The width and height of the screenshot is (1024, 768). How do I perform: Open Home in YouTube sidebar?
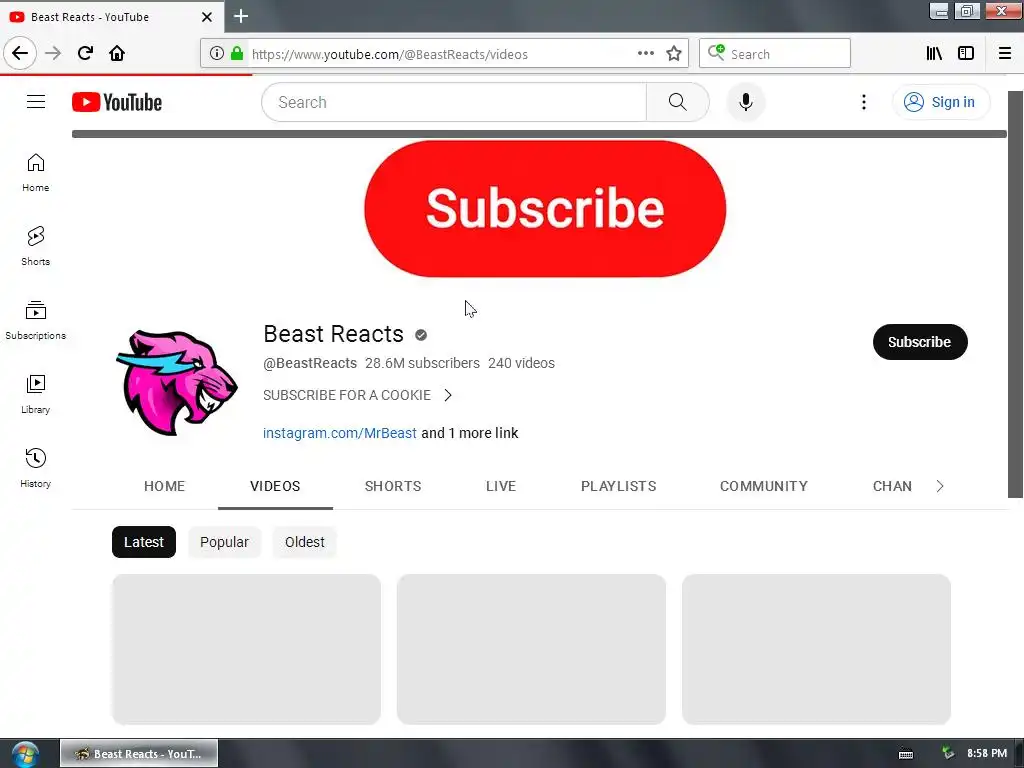pos(36,173)
